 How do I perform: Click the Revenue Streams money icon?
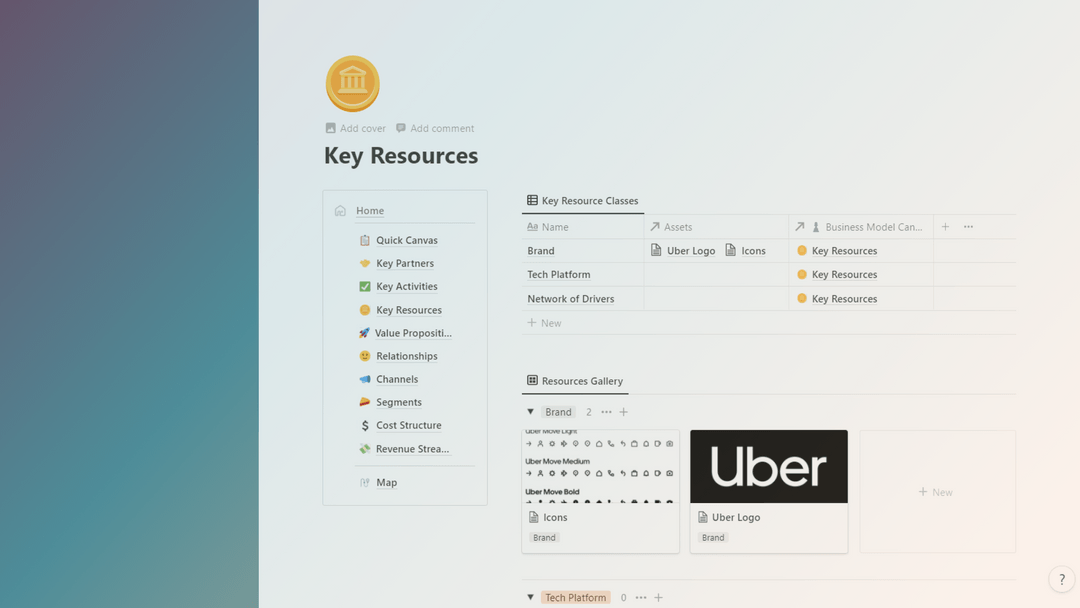click(364, 448)
